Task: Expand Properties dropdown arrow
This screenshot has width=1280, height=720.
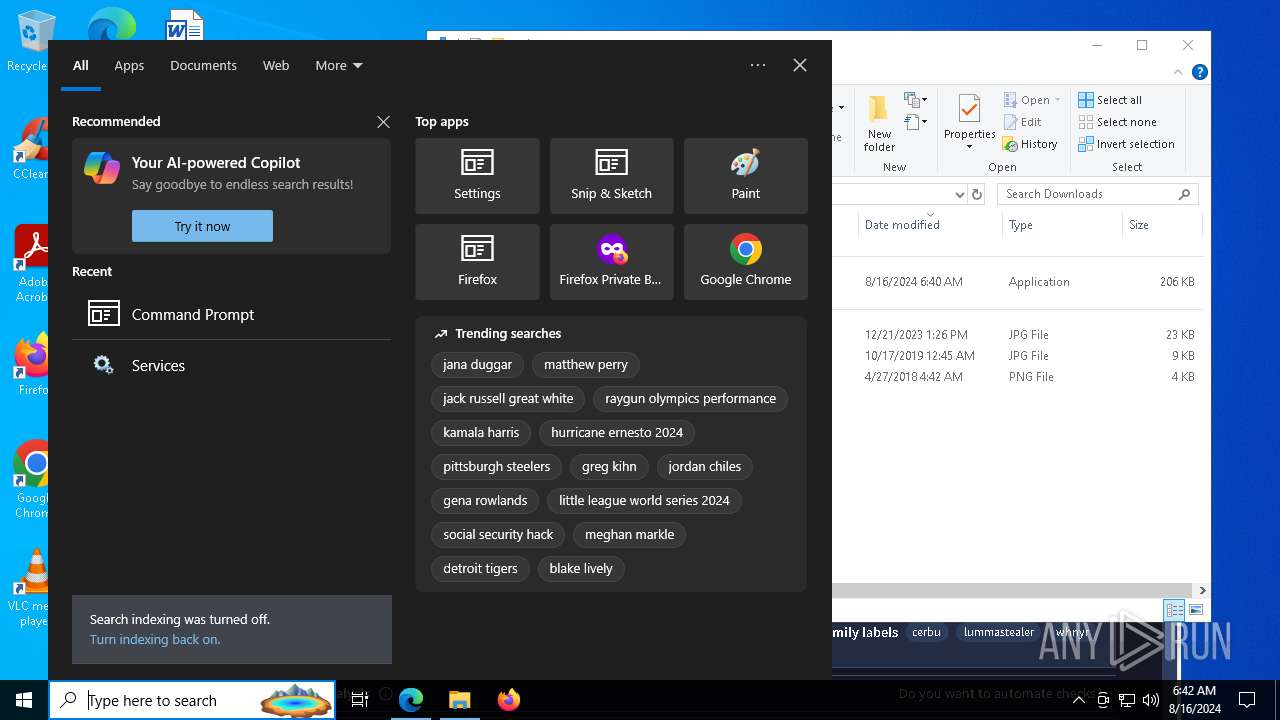Action: 969,147
